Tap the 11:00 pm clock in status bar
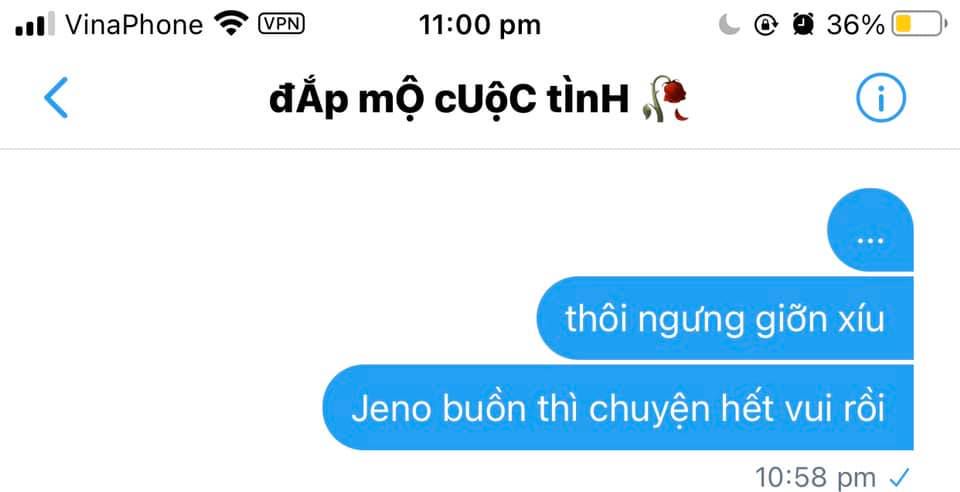Screen dimensions: 960x492 click(480, 25)
